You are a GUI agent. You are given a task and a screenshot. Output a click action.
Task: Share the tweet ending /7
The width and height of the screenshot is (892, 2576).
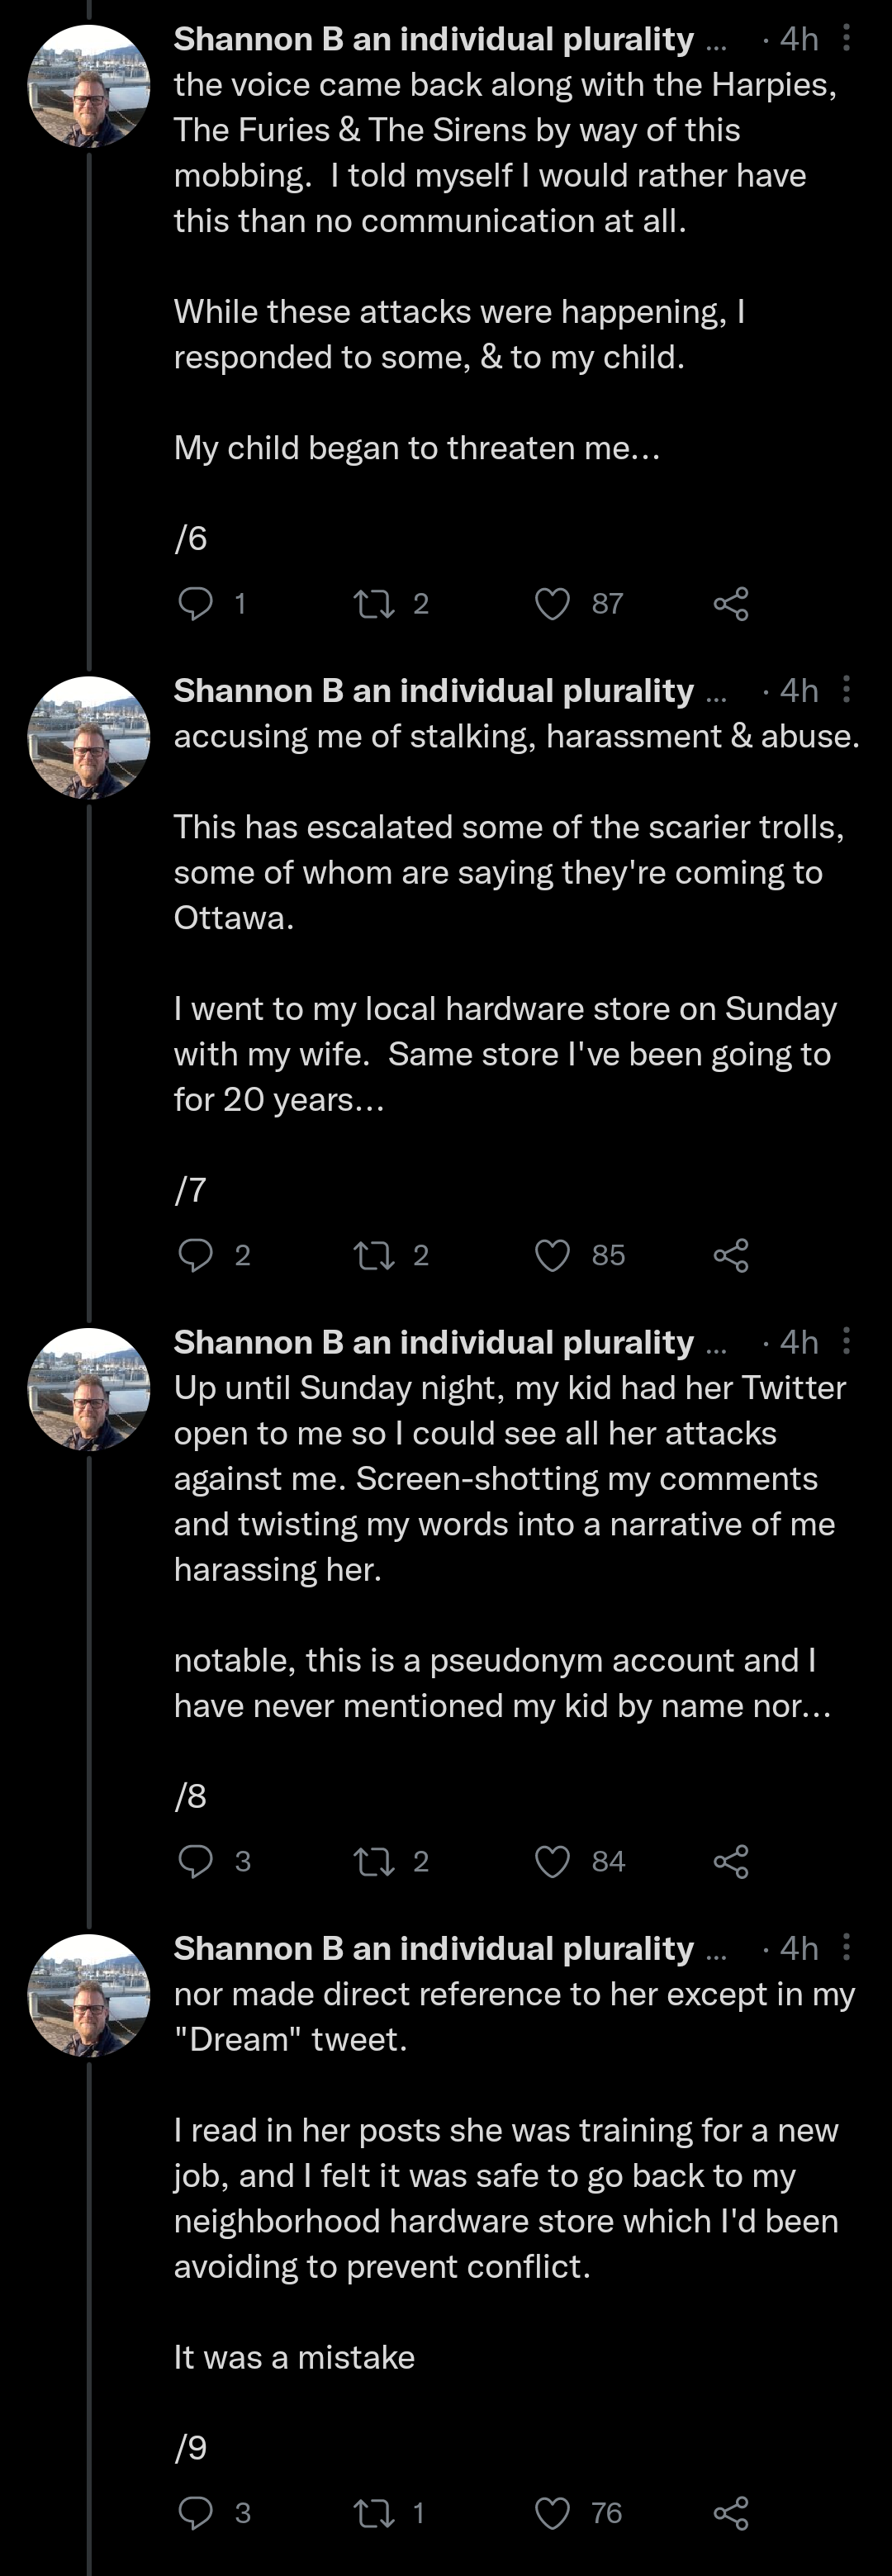point(731,1255)
